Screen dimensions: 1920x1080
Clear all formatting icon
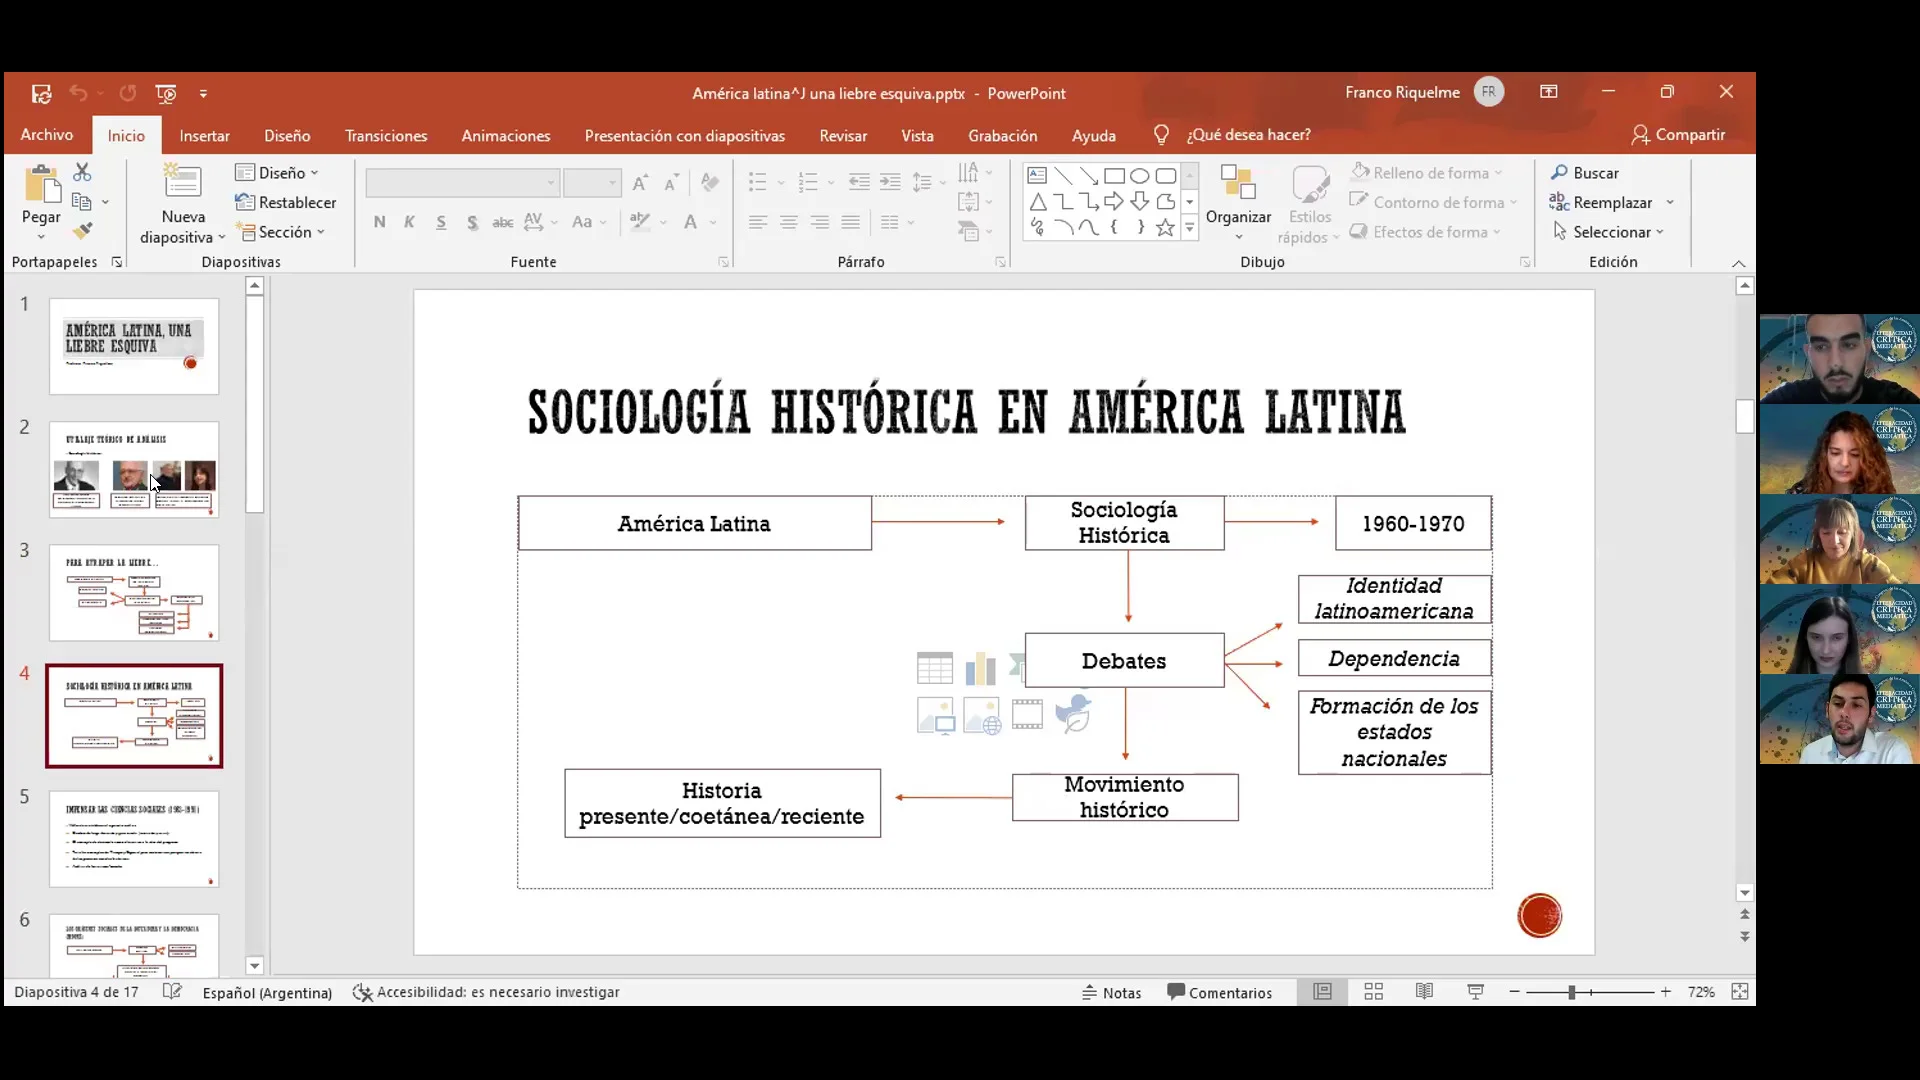click(x=710, y=182)
